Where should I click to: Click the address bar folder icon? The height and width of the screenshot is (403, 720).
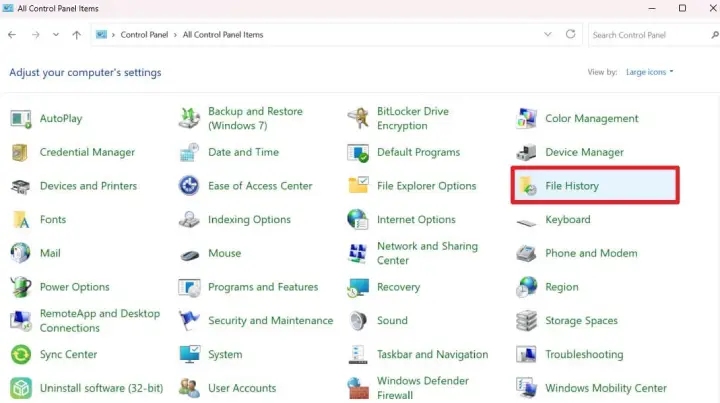tap(101, 35)
